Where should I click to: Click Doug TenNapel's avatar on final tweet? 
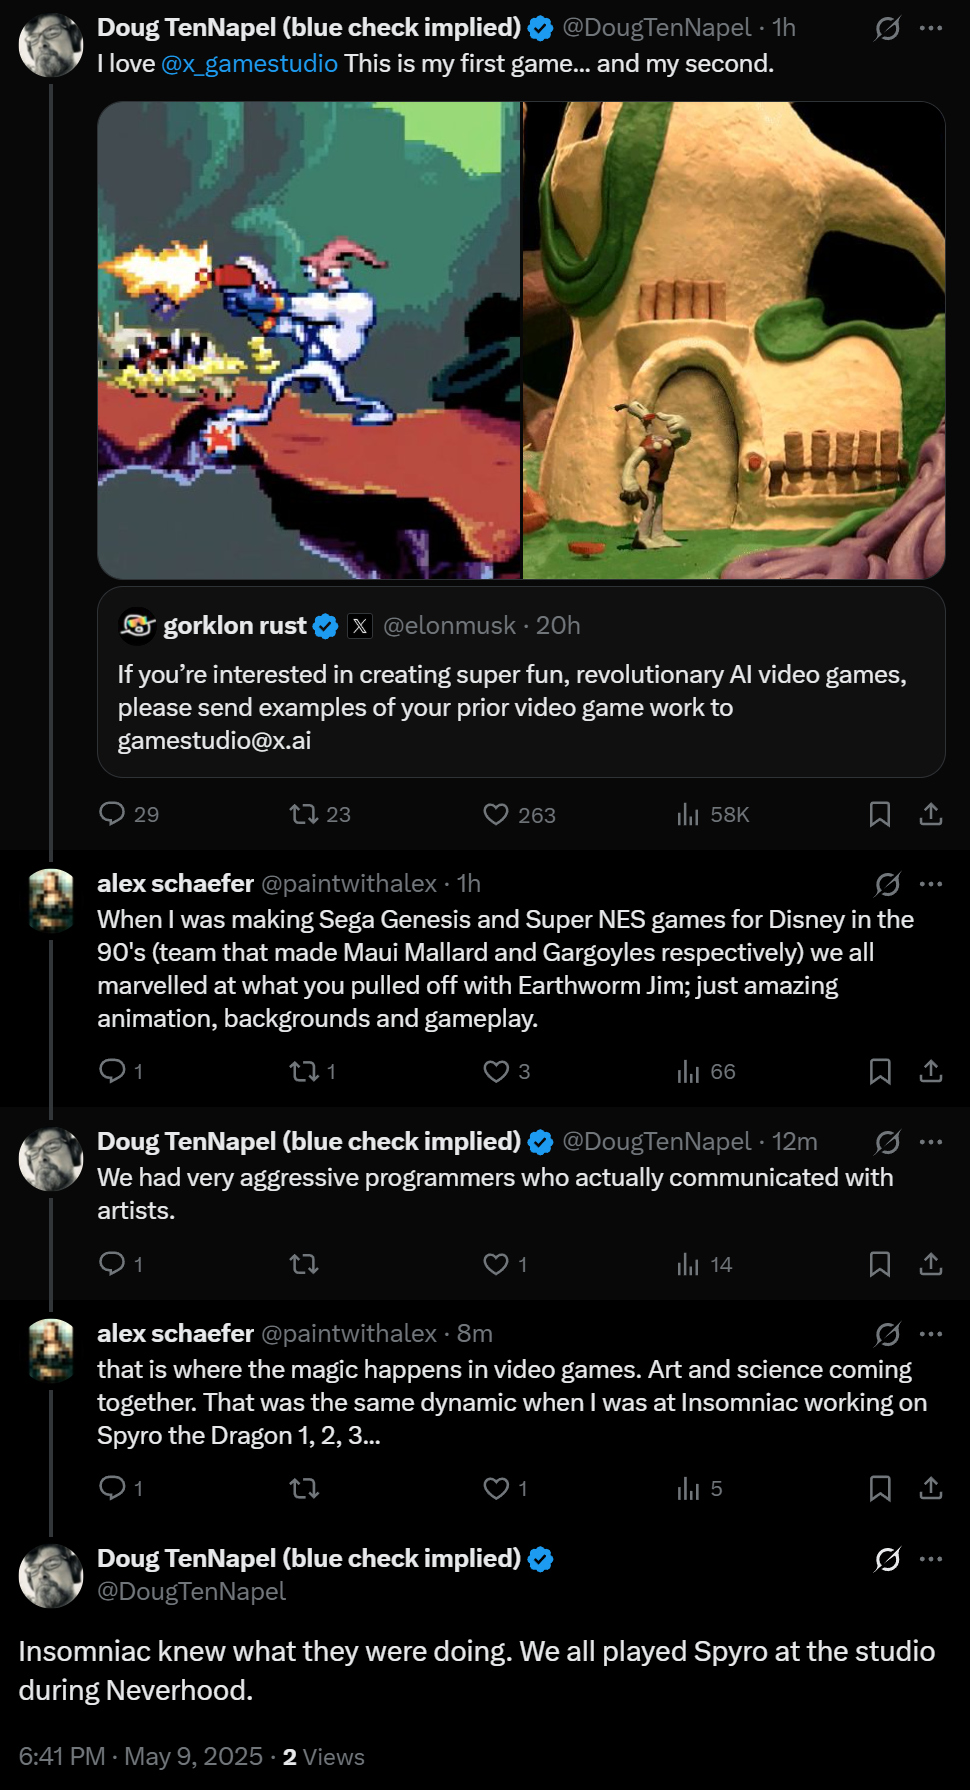click(x=51, y=1575)
